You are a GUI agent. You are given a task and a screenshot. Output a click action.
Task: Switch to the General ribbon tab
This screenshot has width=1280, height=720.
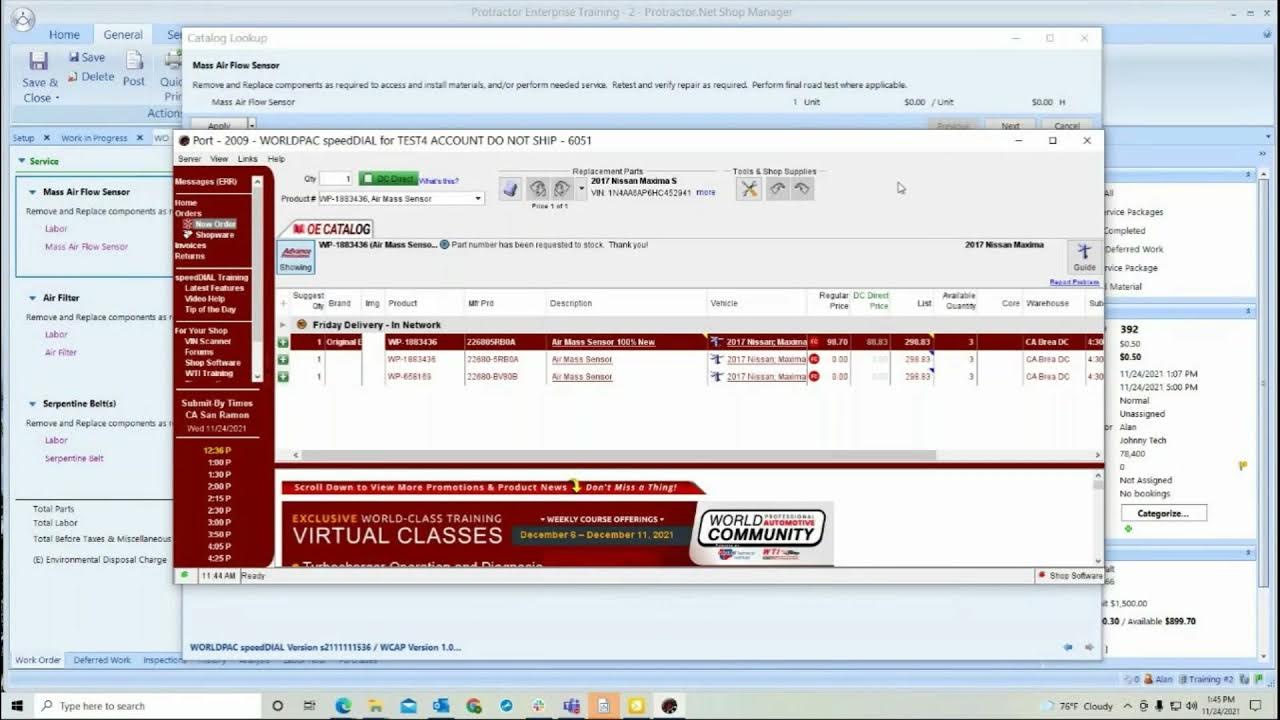click(123, 34)
